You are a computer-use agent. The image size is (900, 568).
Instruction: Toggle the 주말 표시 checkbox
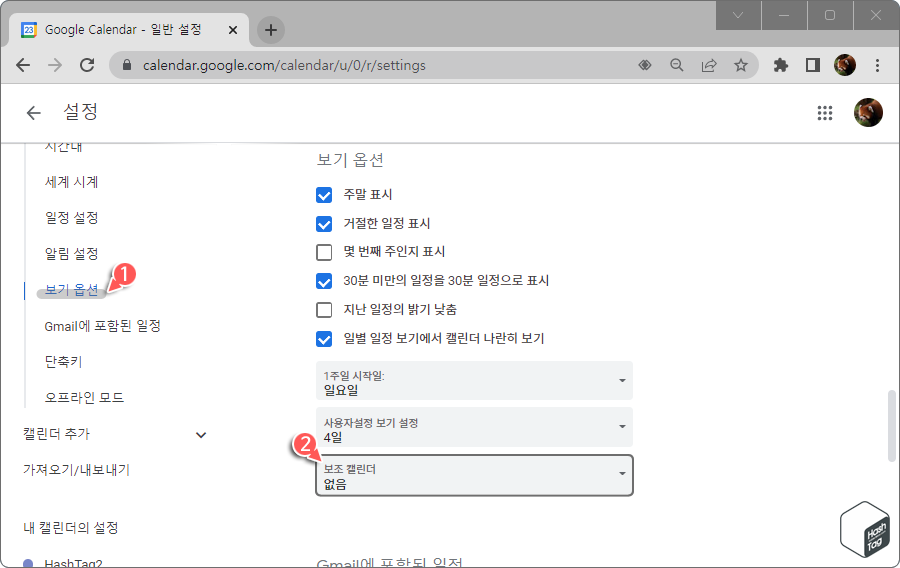point(324,195)
